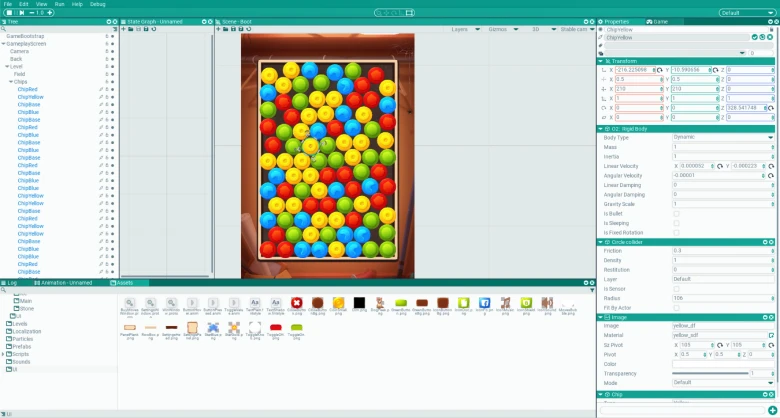The width and height of the screenshot is (780, 418).
Task: Click the filter icon beside the Tree search
Action: [115, 29]
